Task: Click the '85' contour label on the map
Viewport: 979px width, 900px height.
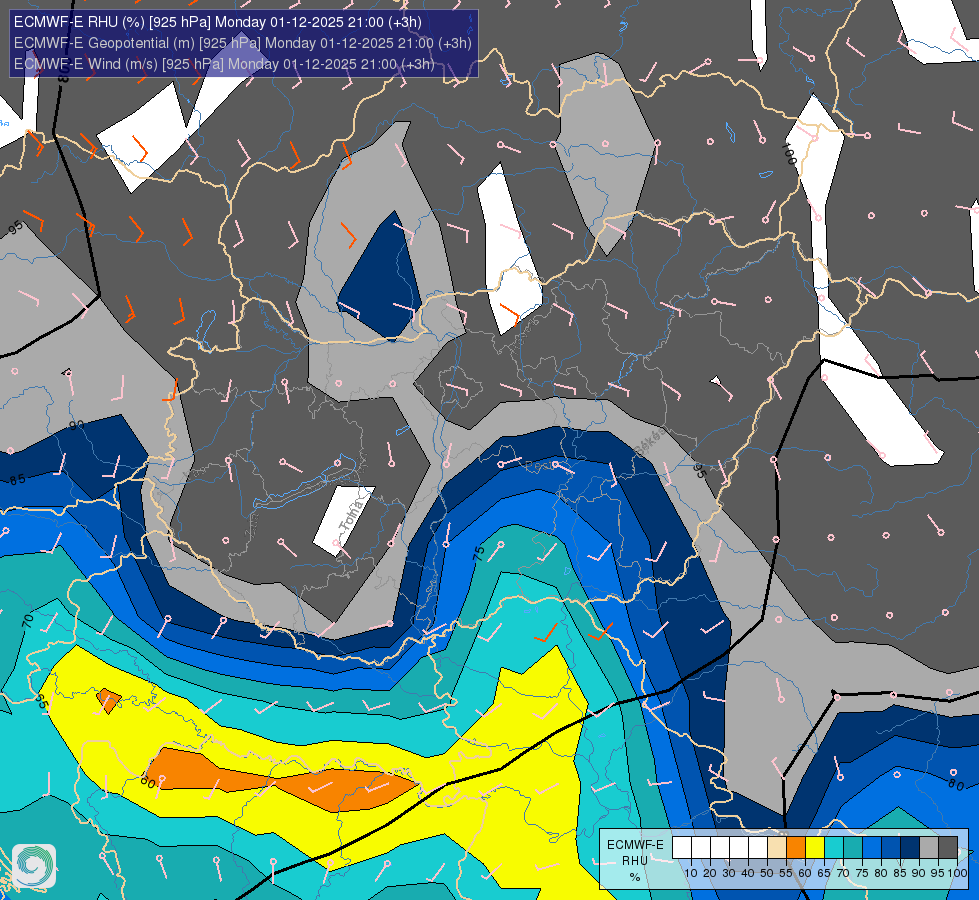Action: click(x=17, y=480)
